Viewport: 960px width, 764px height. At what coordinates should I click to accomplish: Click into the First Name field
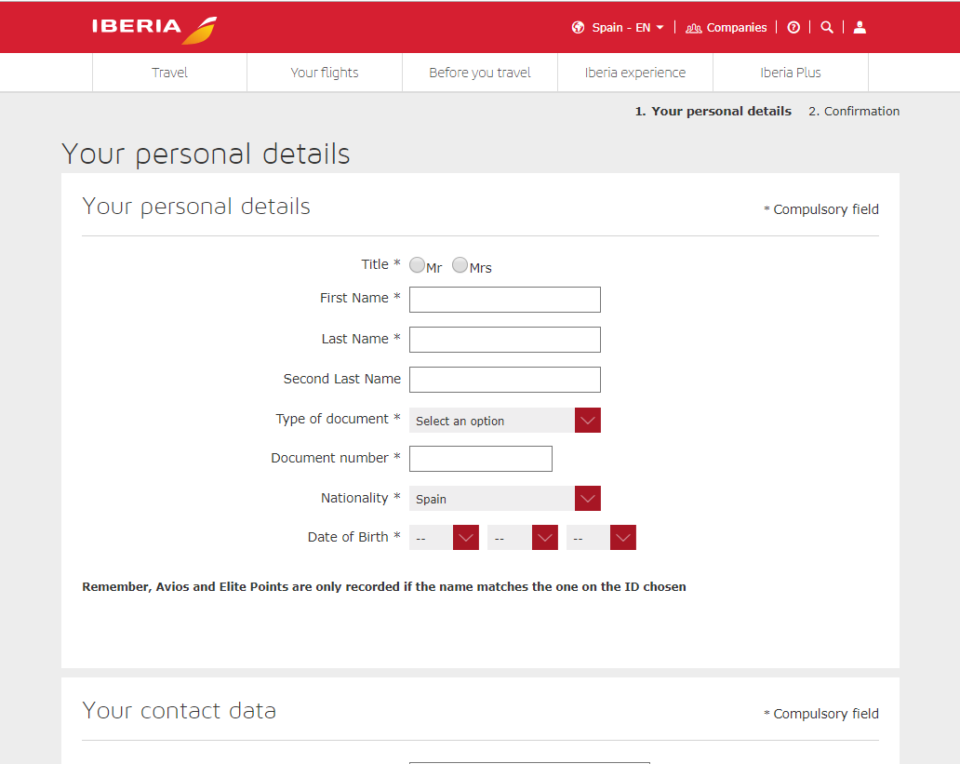point(505,300)
